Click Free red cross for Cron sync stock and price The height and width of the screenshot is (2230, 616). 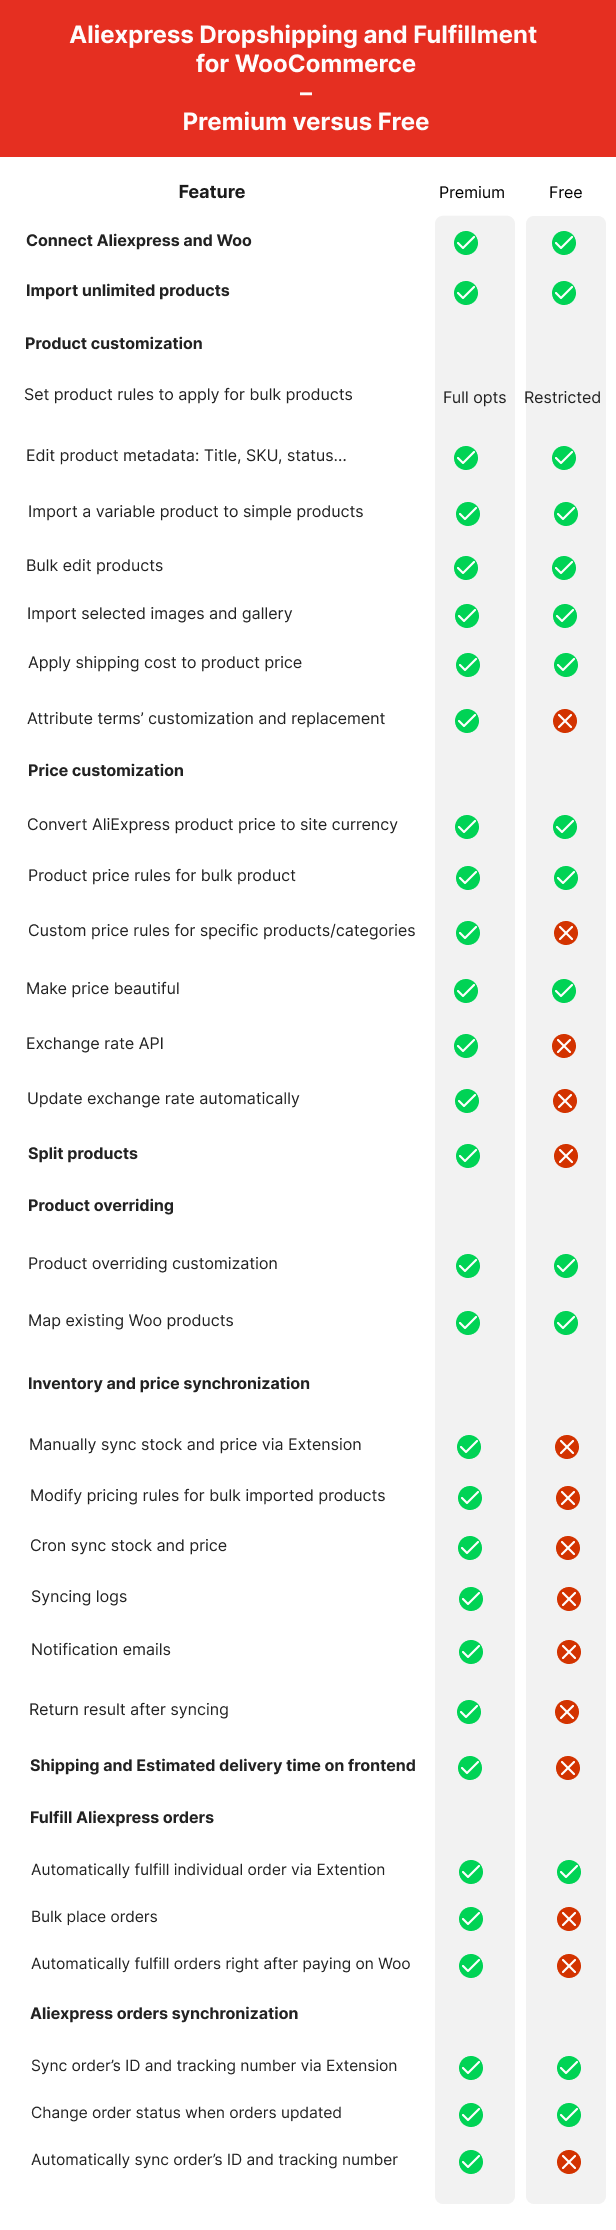(568, 1548)
